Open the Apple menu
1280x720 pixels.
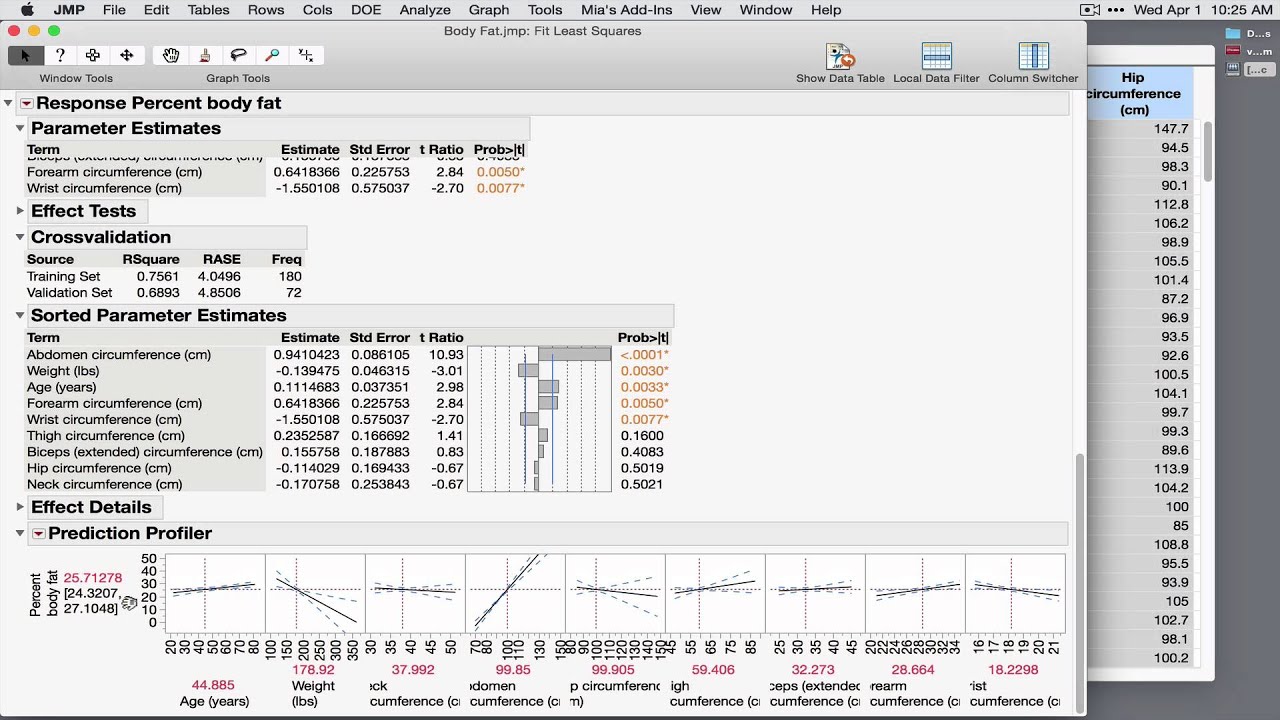pos(27,9)
